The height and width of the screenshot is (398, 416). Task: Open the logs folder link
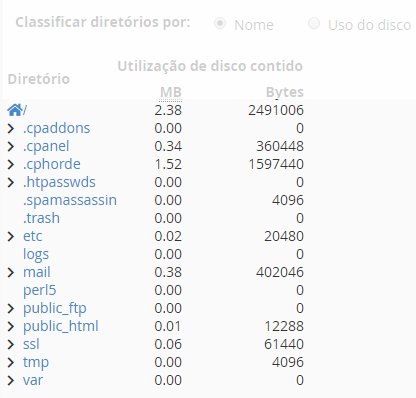36,254
